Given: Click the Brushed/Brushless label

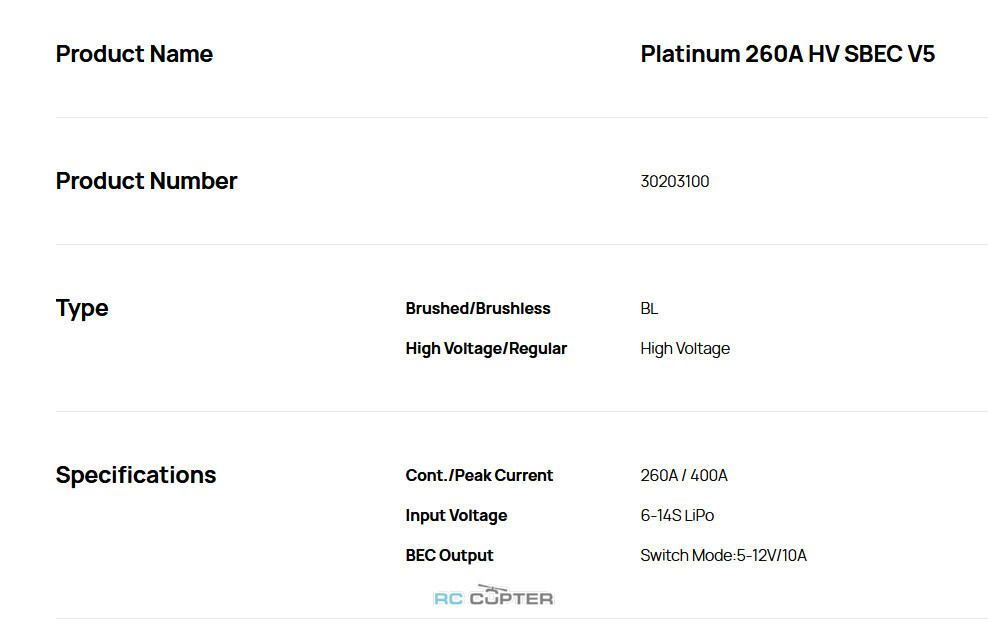Looking at the screenshot, I should 478,309.
